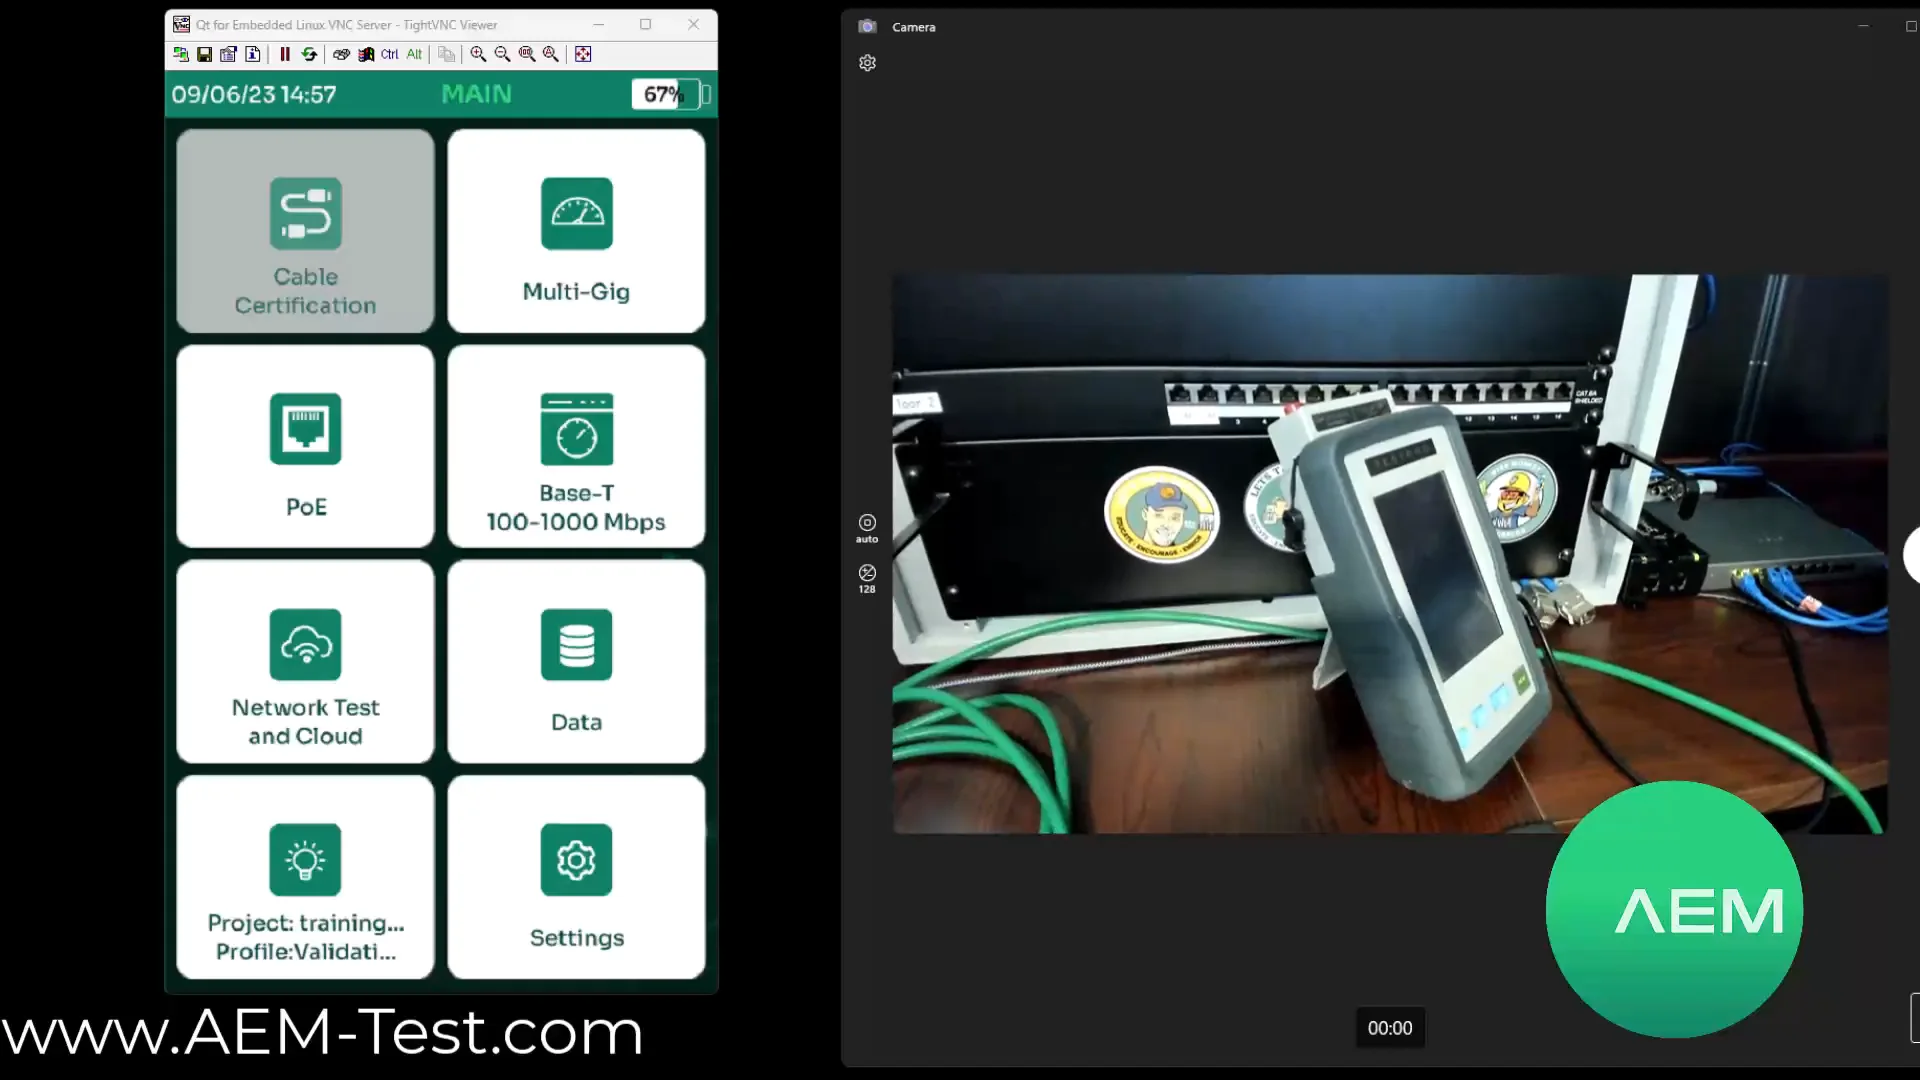
Task: Click the lightbulb project icon
Action: (x=305, y=860)
